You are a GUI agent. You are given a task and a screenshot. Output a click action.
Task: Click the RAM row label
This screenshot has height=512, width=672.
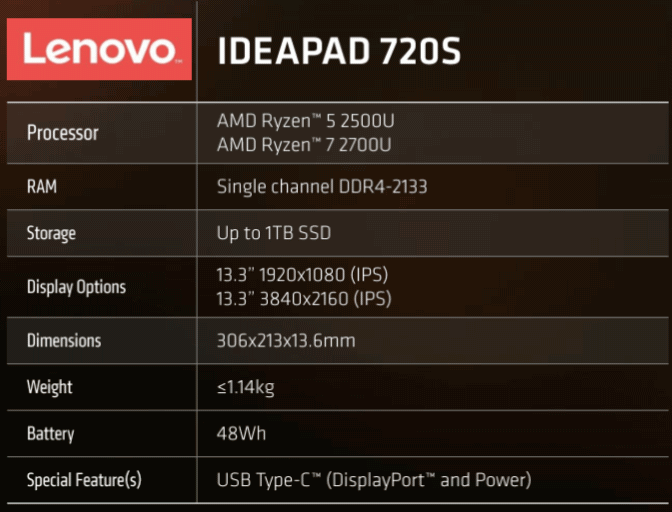42,186
